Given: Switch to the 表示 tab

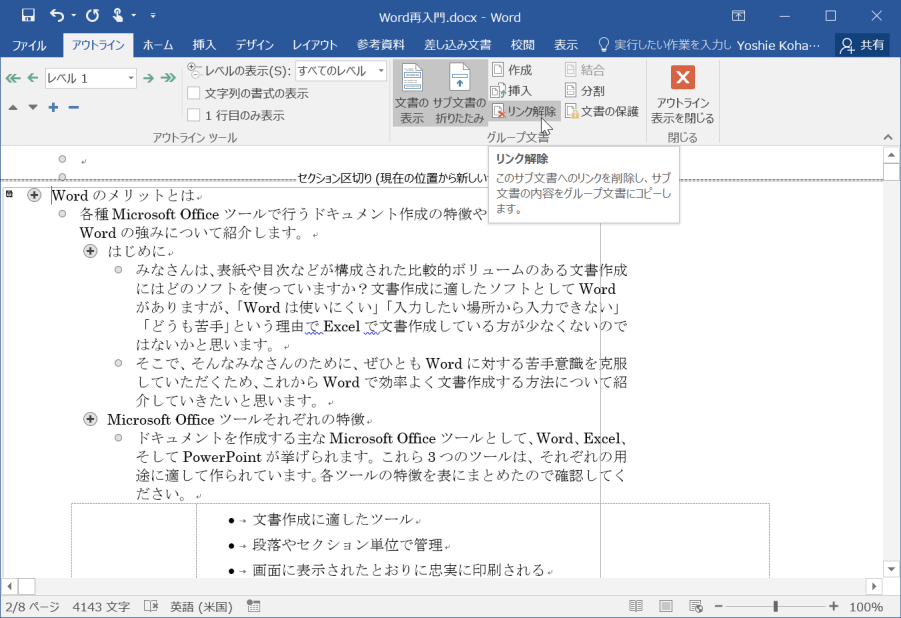Looking at the screenshot, I should [x=565, y=45].
